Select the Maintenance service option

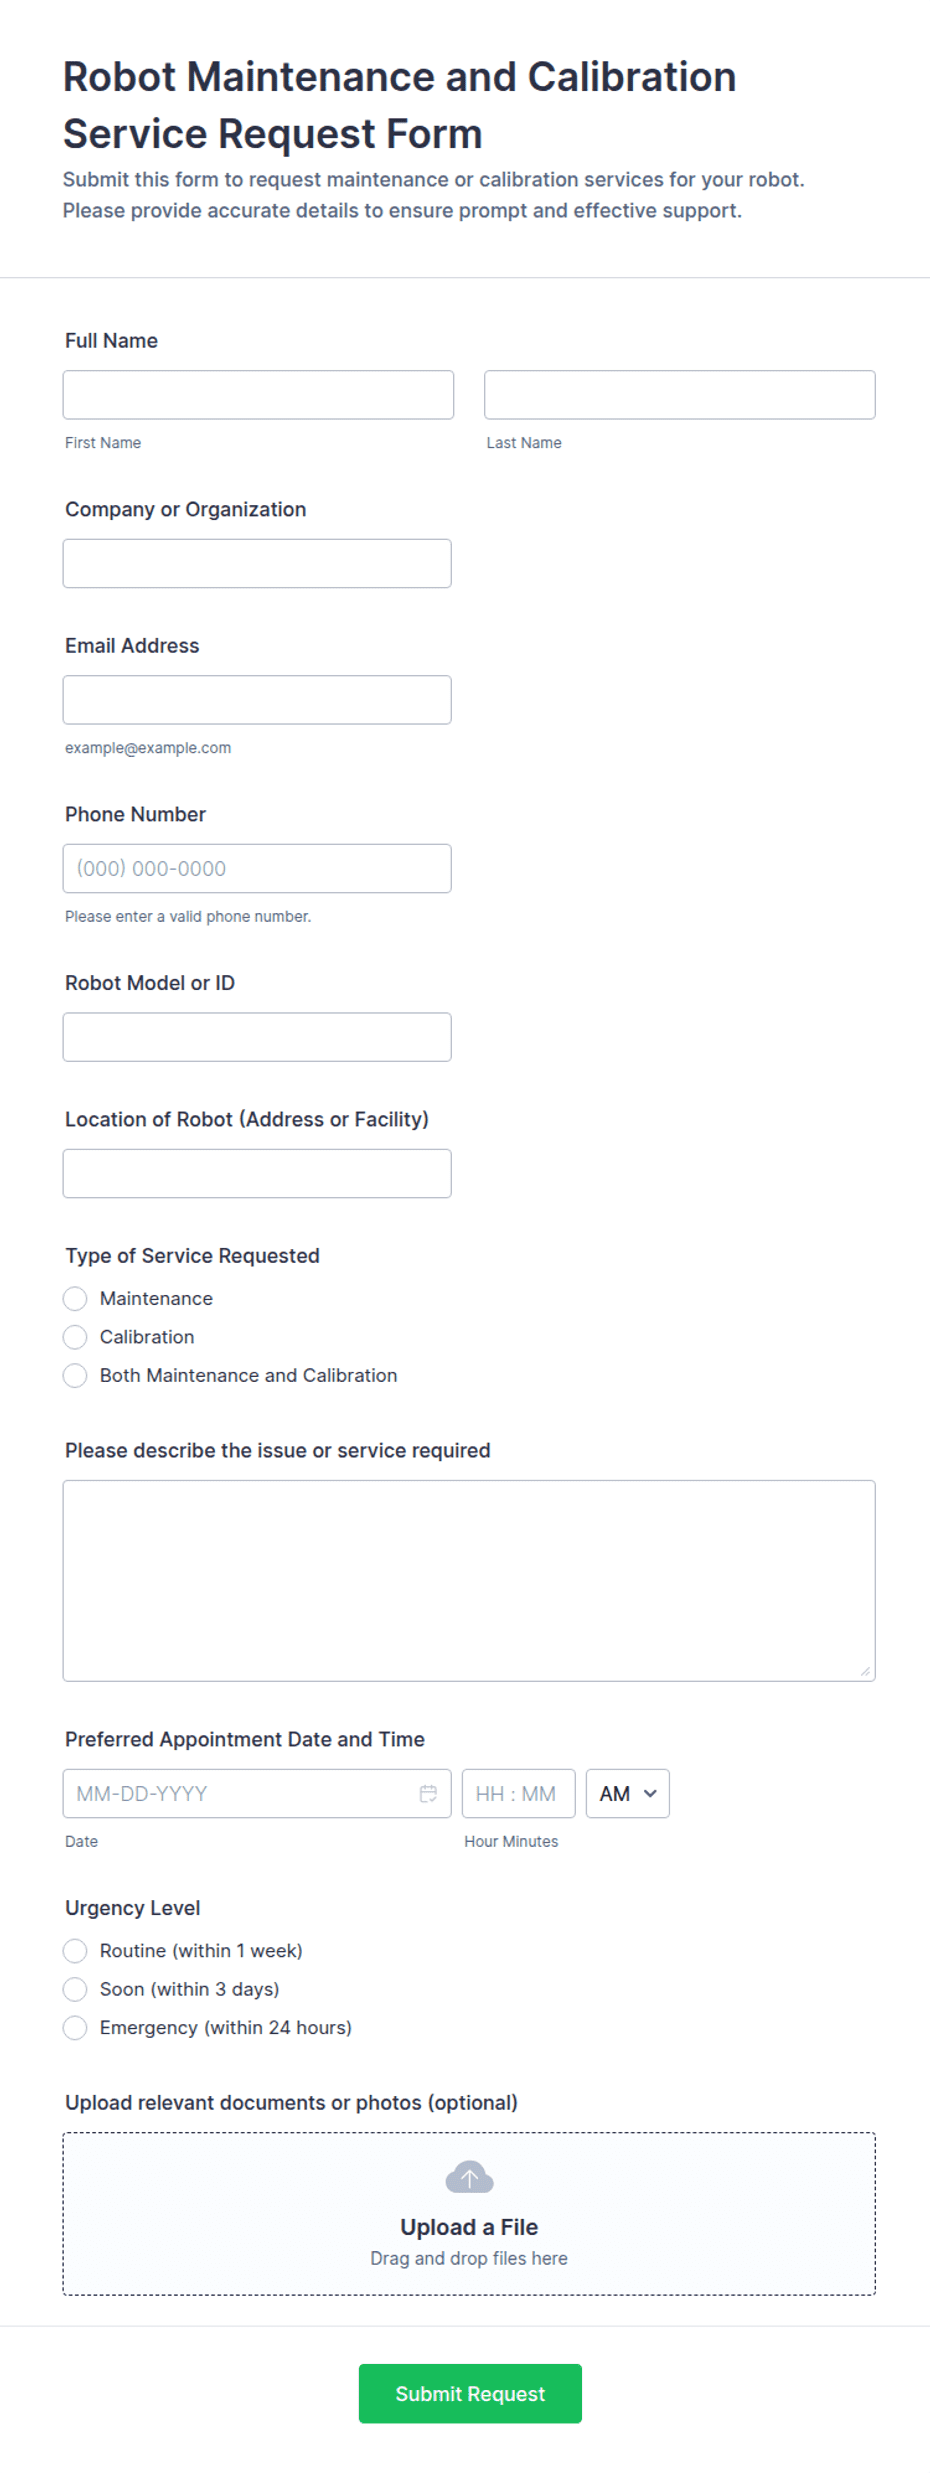[75, 1298]
